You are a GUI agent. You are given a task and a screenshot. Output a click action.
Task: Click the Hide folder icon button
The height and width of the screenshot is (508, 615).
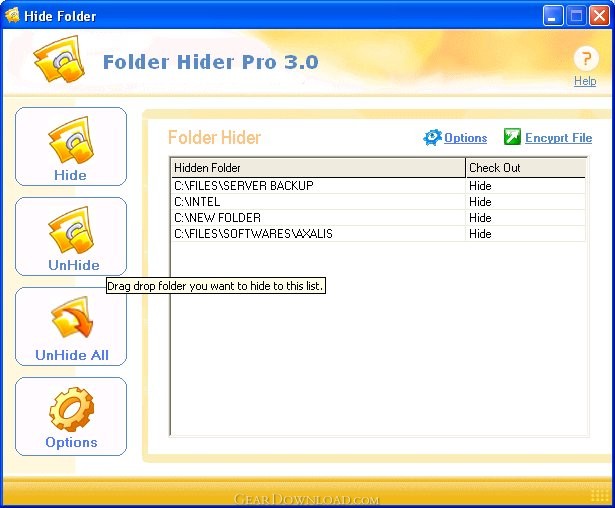[x=71, y=146]
